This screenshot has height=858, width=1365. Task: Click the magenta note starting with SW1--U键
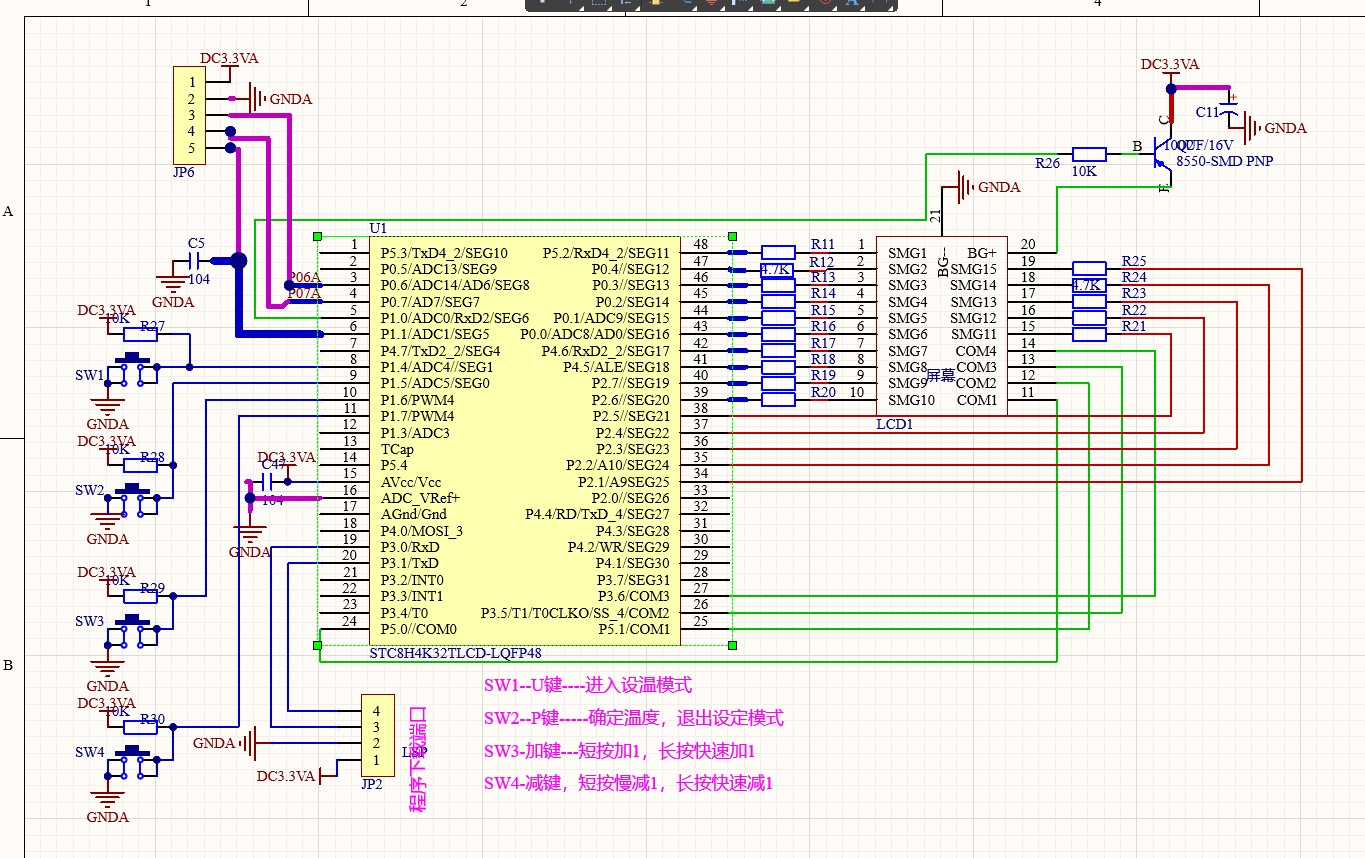click(x=588, y=686)
